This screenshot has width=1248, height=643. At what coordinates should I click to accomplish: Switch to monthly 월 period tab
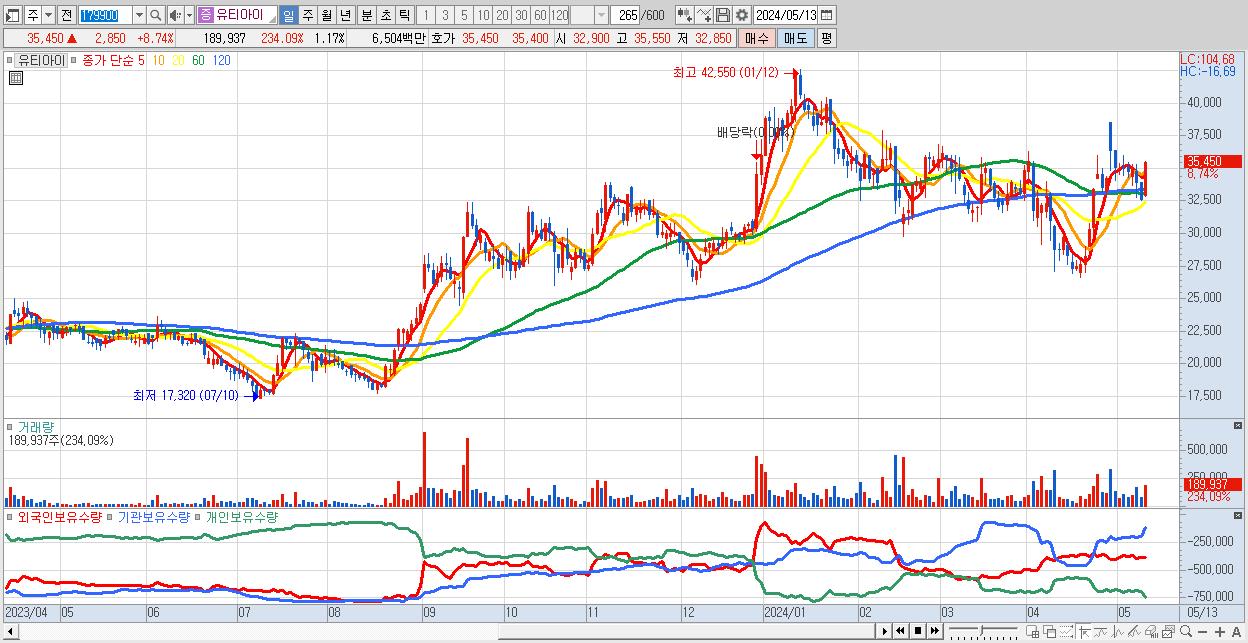[326, 15]
